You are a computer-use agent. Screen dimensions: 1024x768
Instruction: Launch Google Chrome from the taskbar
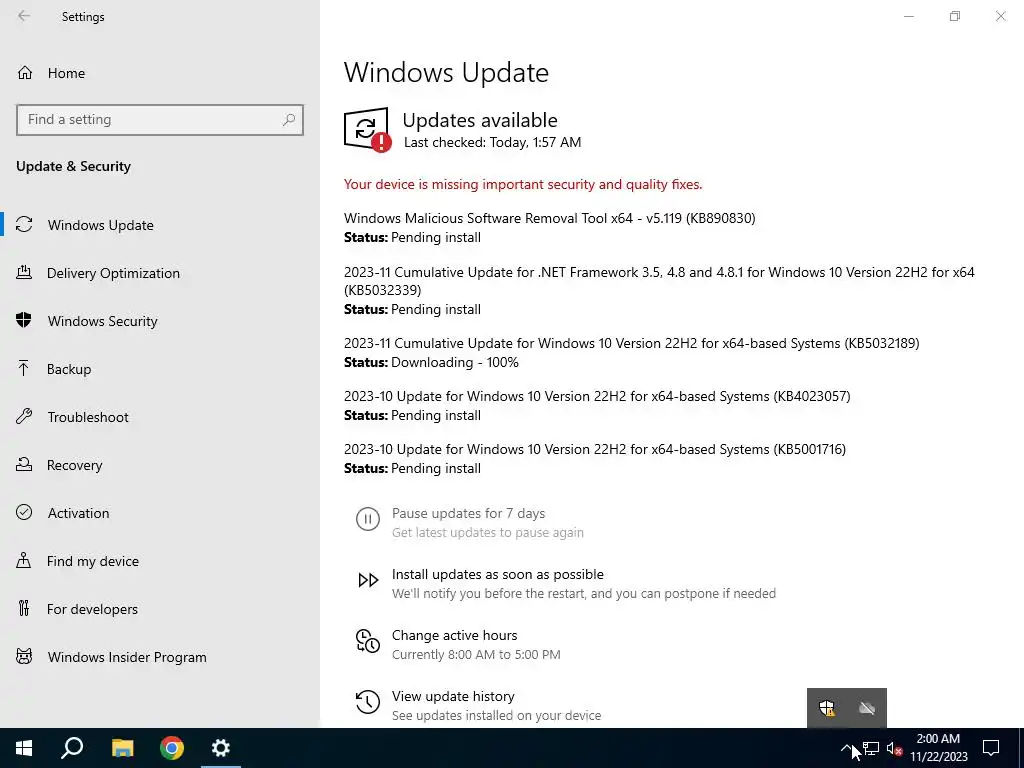(x=172, y=748)
